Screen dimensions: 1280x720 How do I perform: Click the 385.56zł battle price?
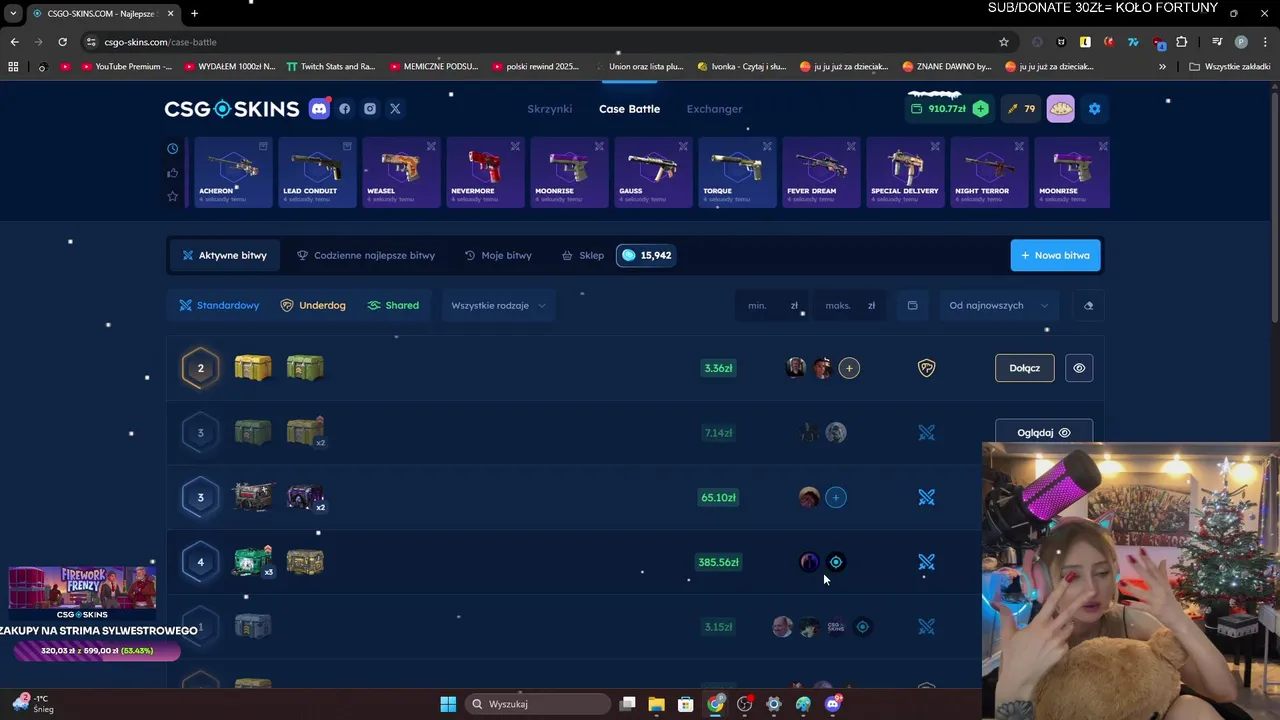pos(718,562)
